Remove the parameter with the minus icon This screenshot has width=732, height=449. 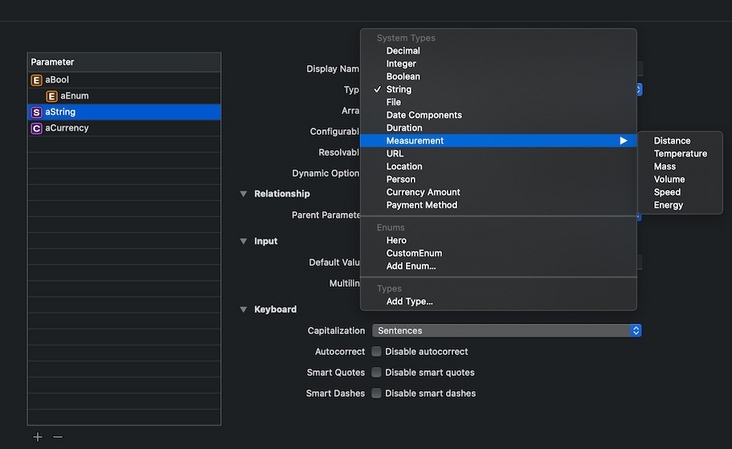58,437
